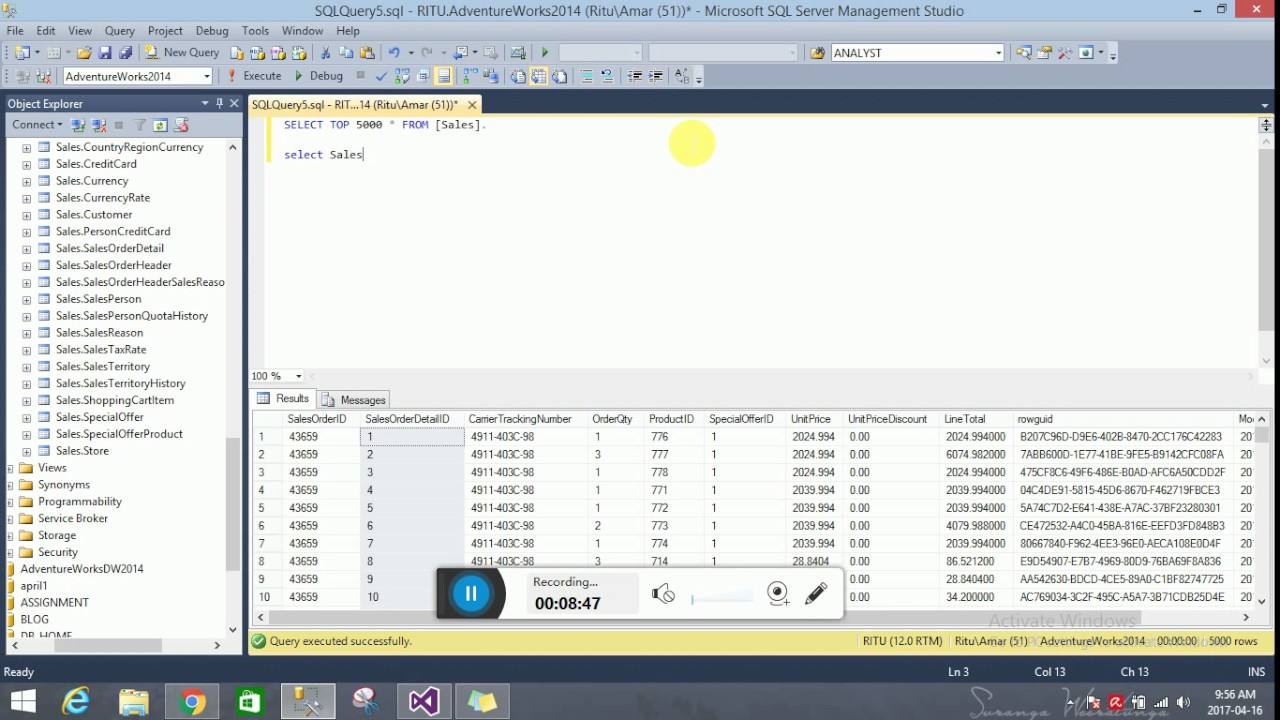Image resolution: width=1280 pixels, height=720 pixels.
Task: Click the Refresh icon in Object Explorer
Action: coord(160,125)
